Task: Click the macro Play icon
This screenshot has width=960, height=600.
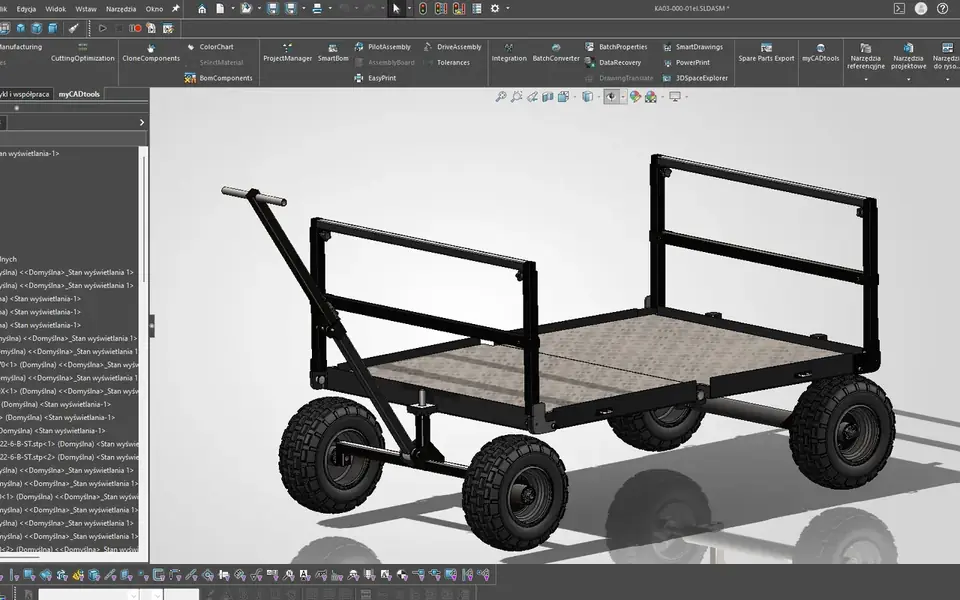Action: [x=102, y=28]
